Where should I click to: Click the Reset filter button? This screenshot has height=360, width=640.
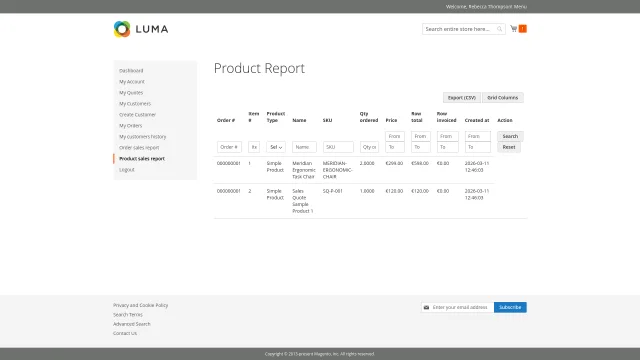click(509, 147)
